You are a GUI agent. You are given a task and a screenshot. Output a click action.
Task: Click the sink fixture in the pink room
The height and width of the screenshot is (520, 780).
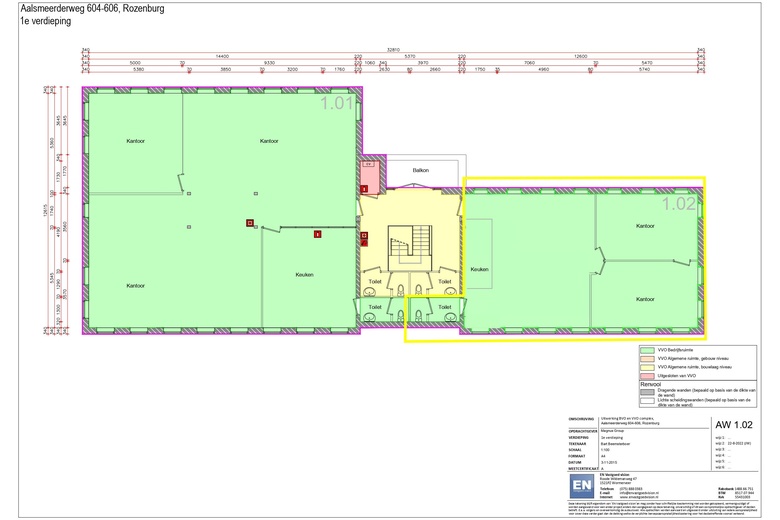(368, 163)
